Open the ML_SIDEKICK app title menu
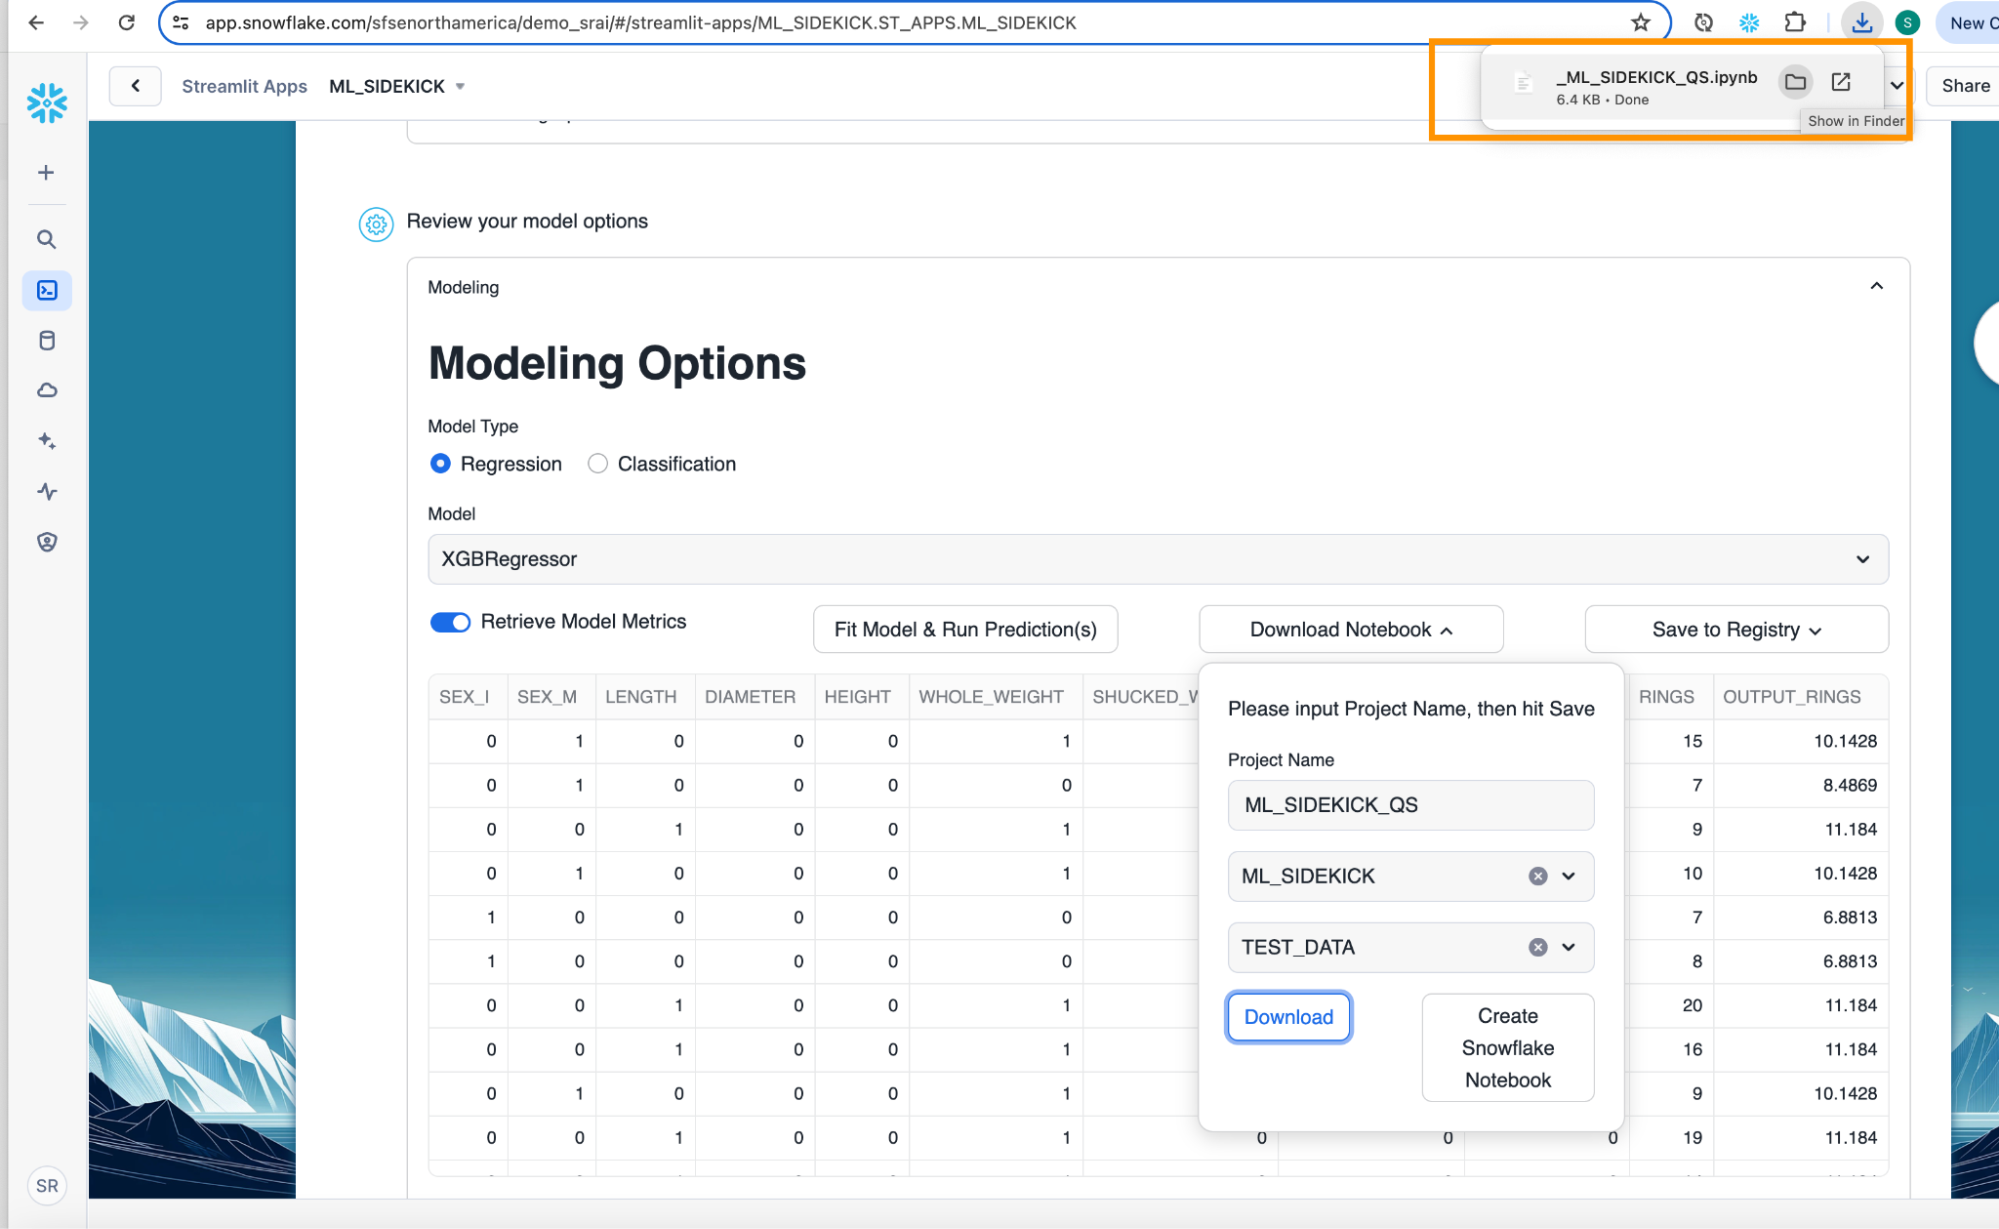Screen dimensions: 1999x1229 [x=397, y=86]
